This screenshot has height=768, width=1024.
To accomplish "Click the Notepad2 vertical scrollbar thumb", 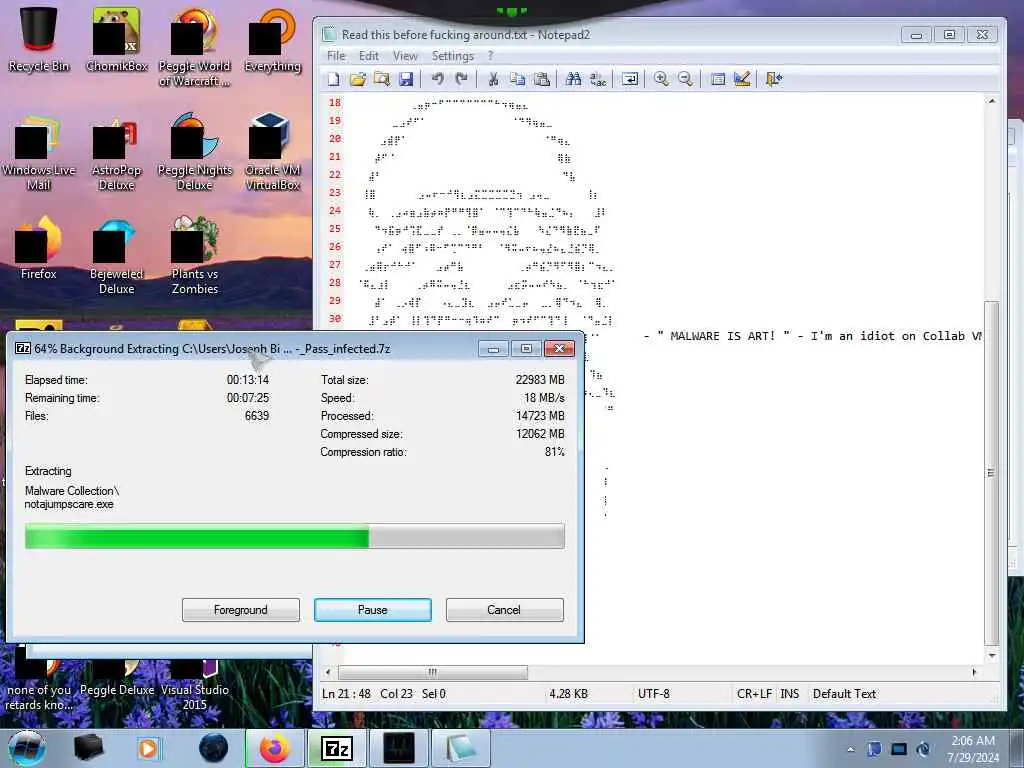I will (991, 472).
